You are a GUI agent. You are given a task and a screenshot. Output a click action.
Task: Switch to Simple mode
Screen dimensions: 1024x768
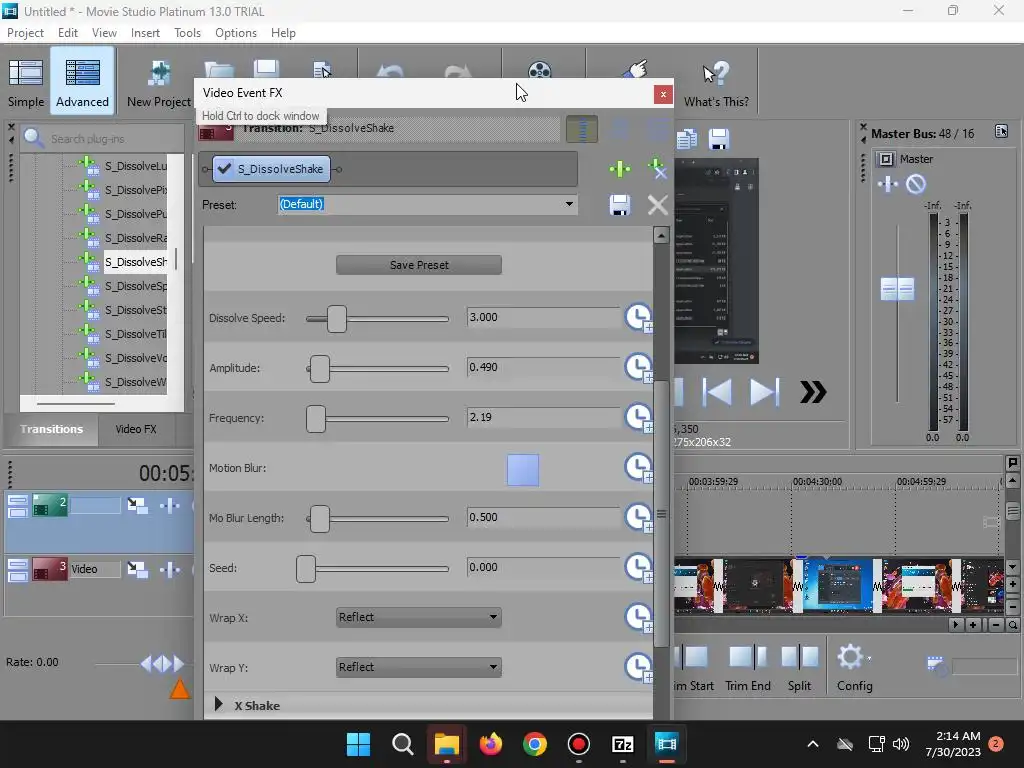25,83
